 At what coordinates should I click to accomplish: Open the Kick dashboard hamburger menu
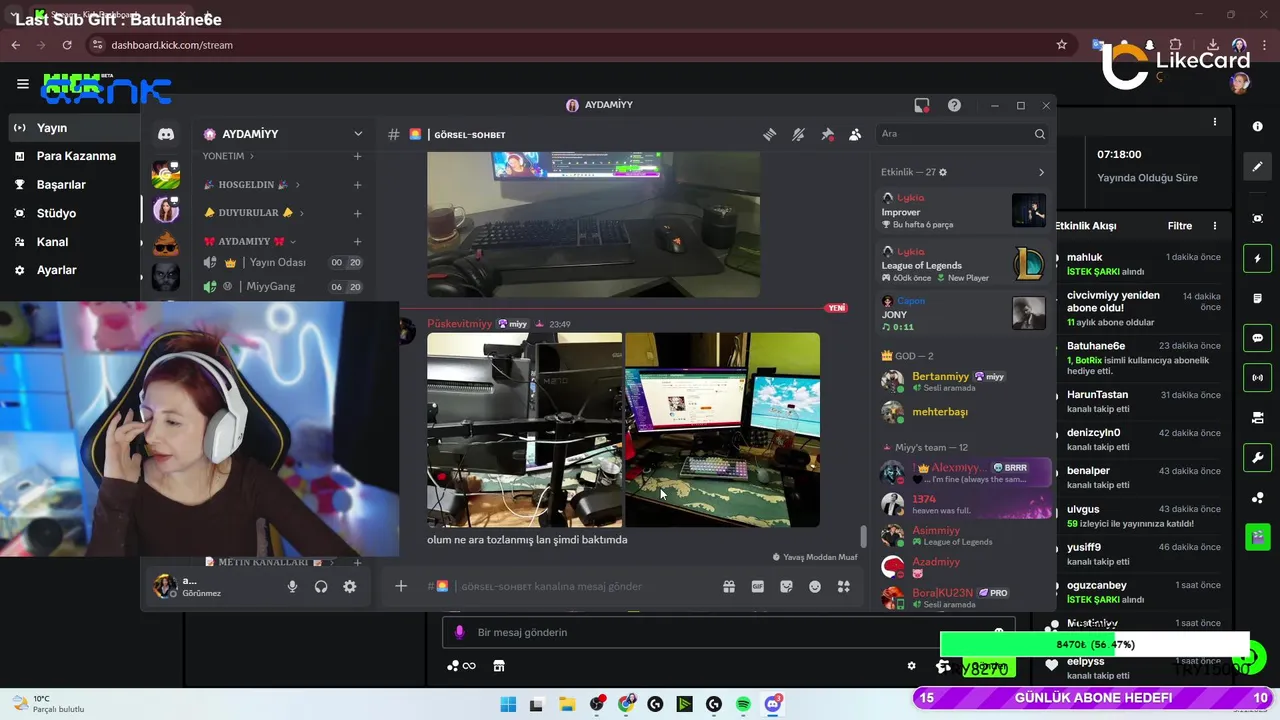22,84
